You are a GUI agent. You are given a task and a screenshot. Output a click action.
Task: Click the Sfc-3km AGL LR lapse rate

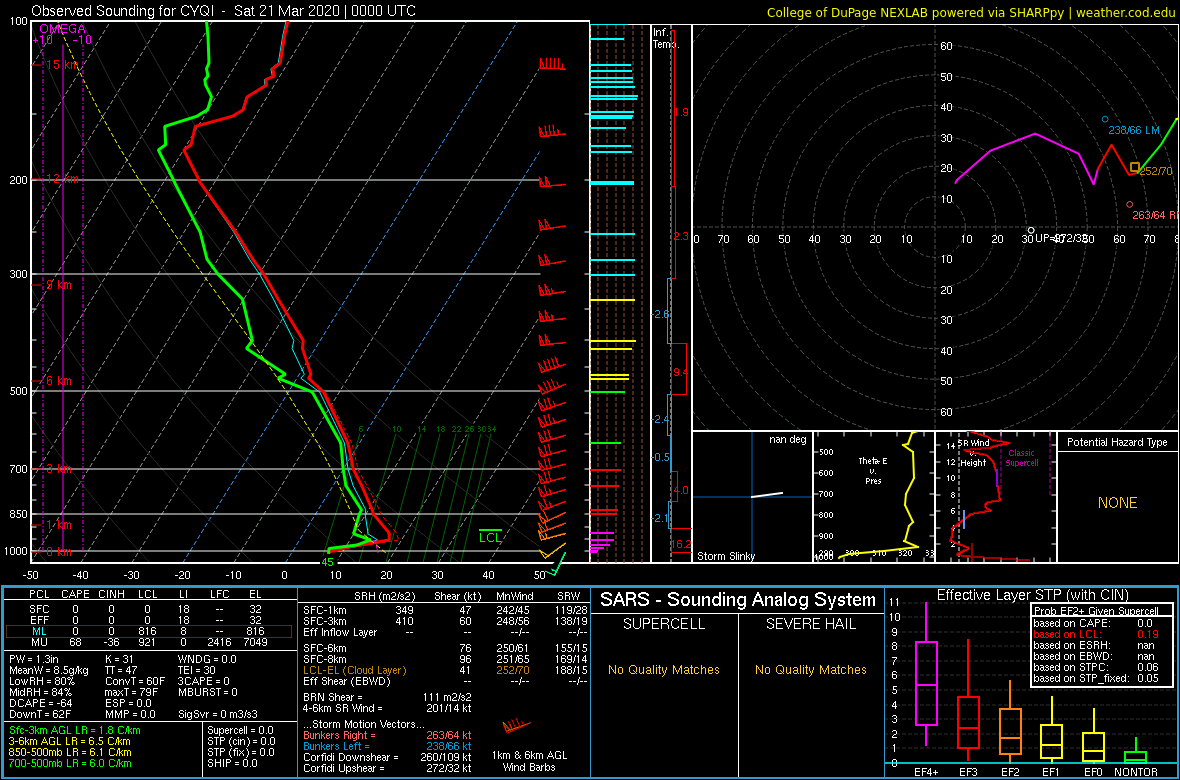[x=75, y=731]
